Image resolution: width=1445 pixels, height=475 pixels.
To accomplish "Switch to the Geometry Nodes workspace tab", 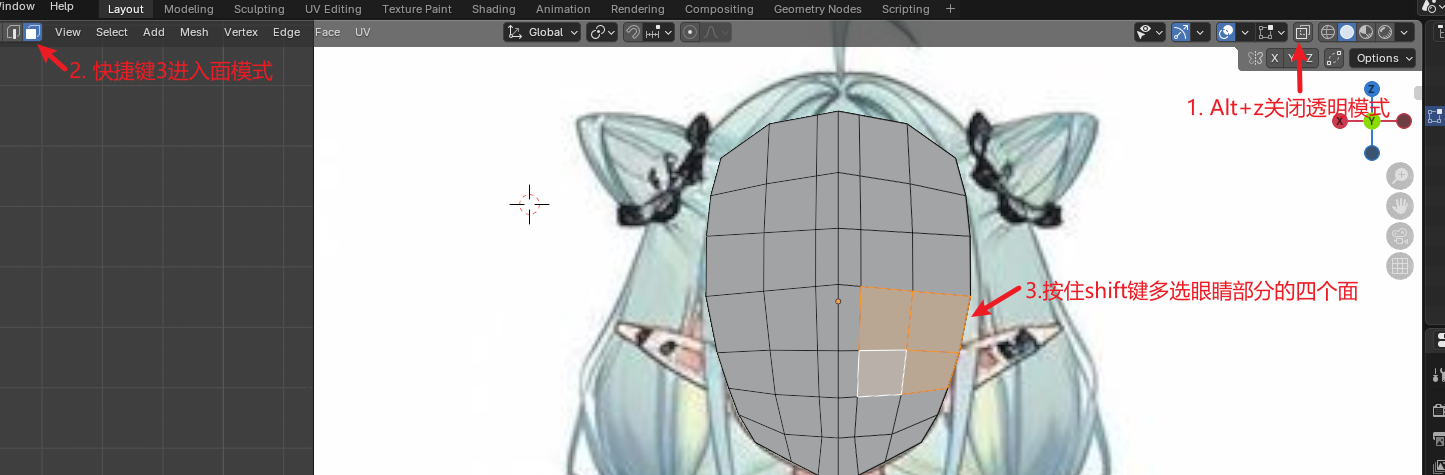I will pyautogui.click(x=817, y=9).
